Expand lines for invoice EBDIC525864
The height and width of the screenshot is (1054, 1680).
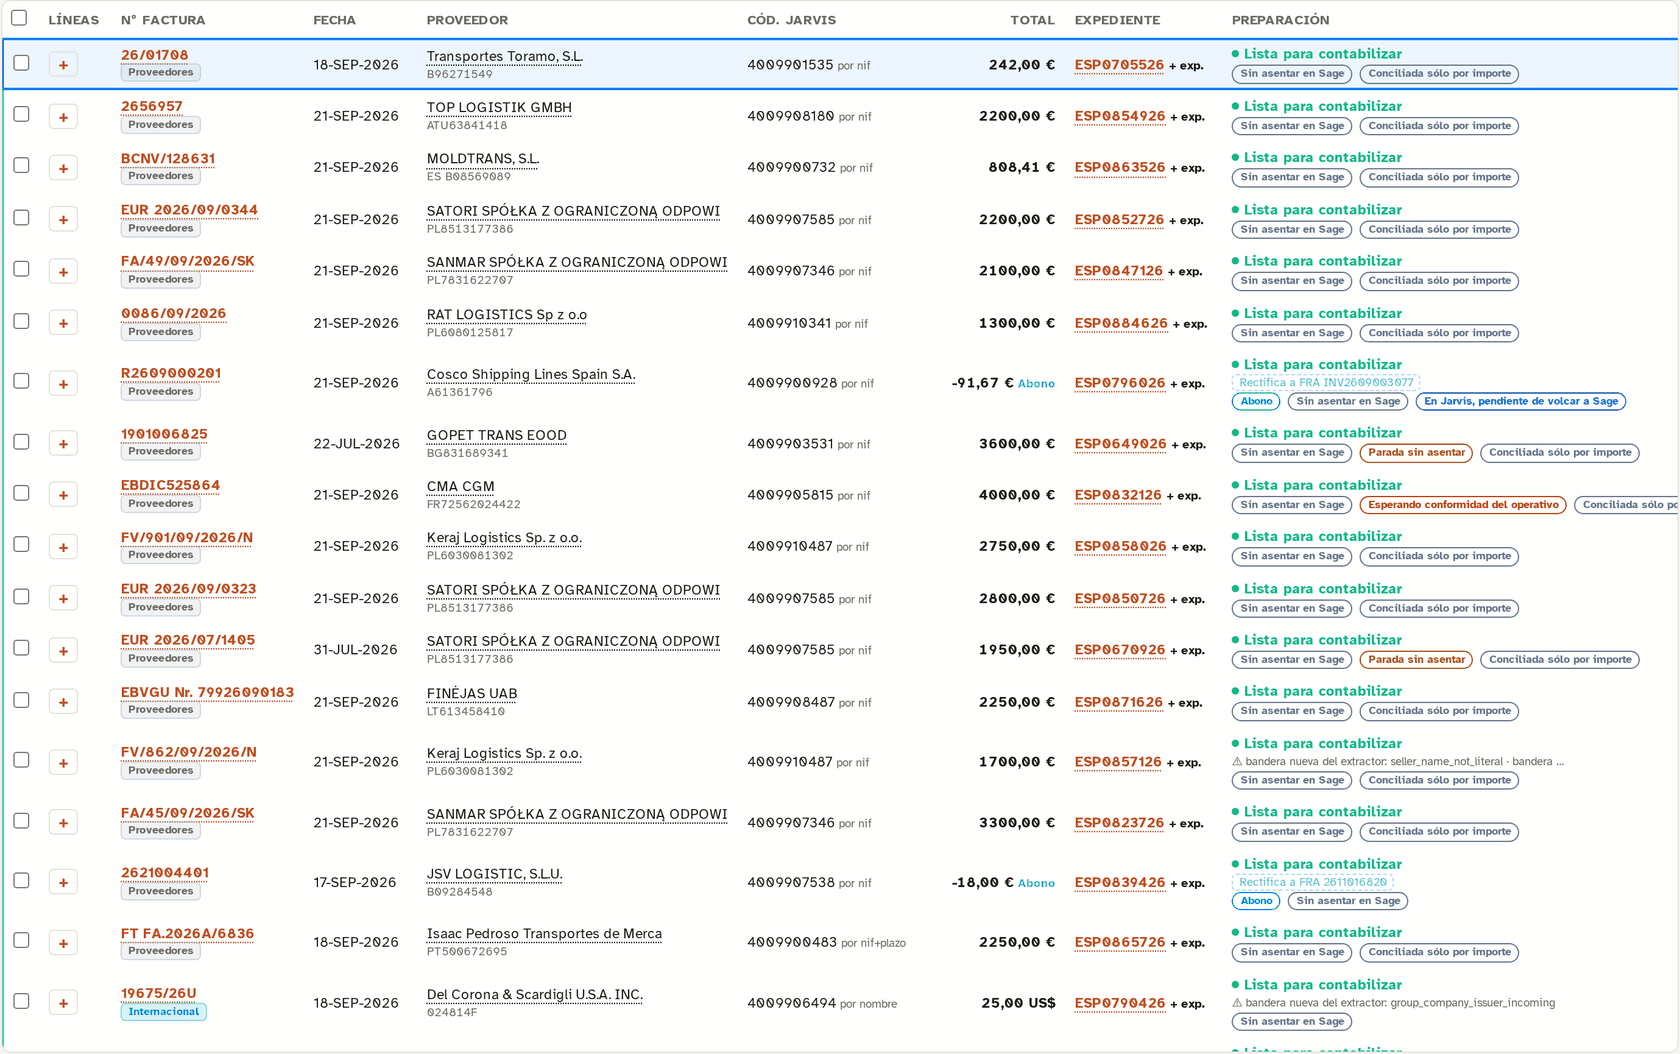pos(63,495)
